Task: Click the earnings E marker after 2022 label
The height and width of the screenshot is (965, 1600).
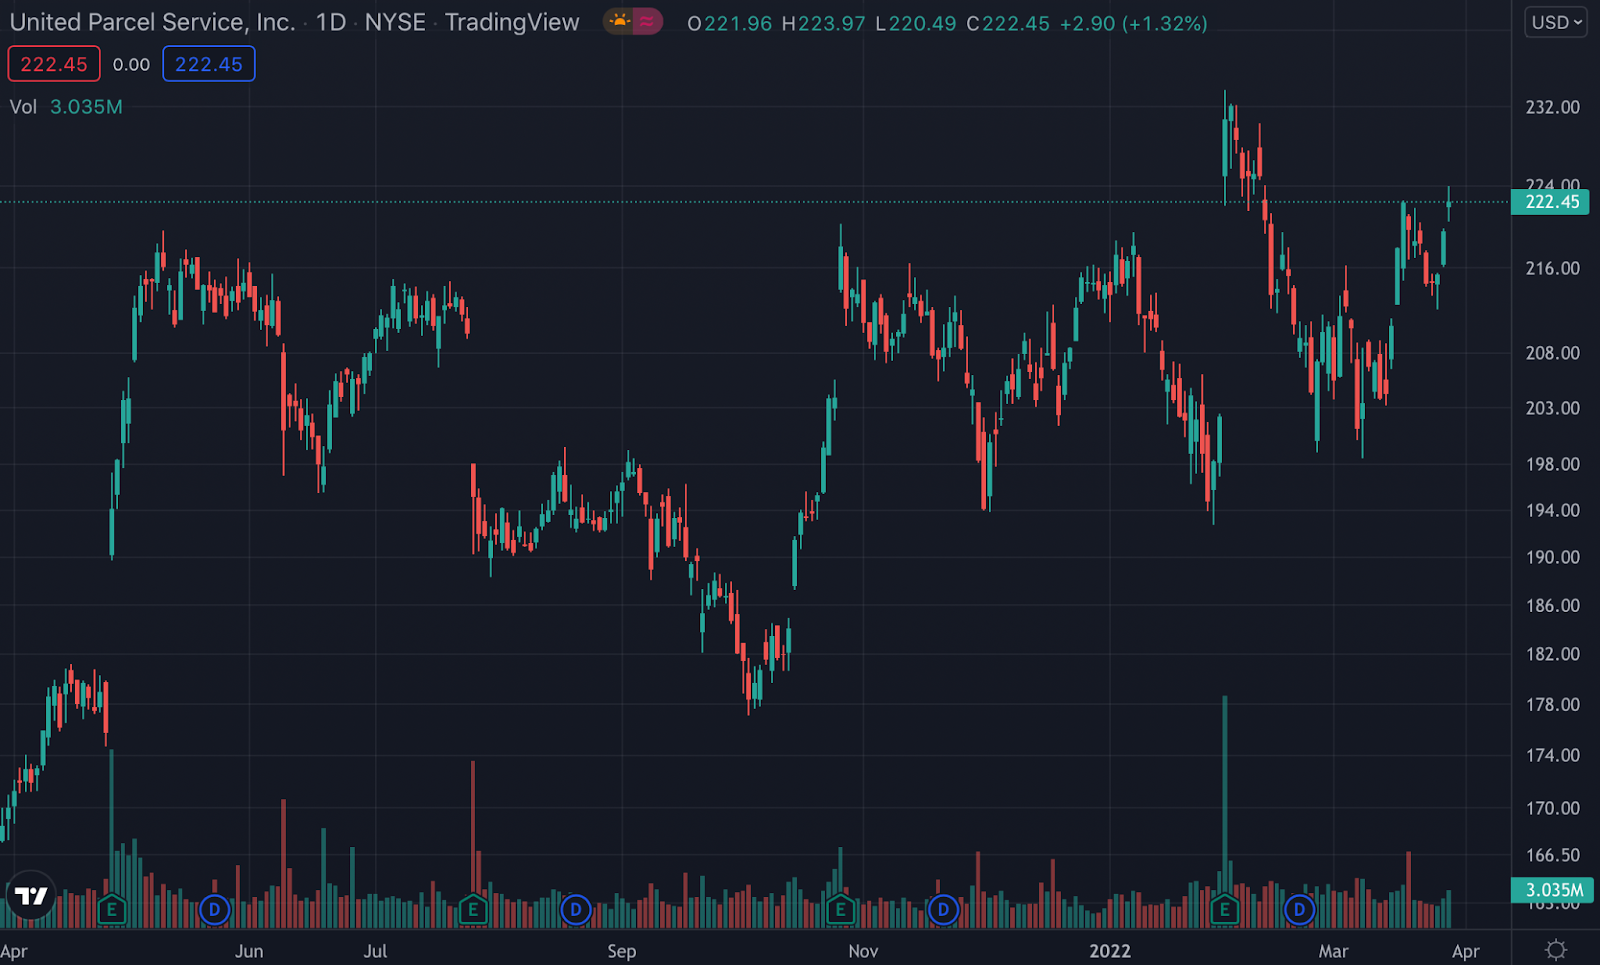Action: click(1224, 910)
